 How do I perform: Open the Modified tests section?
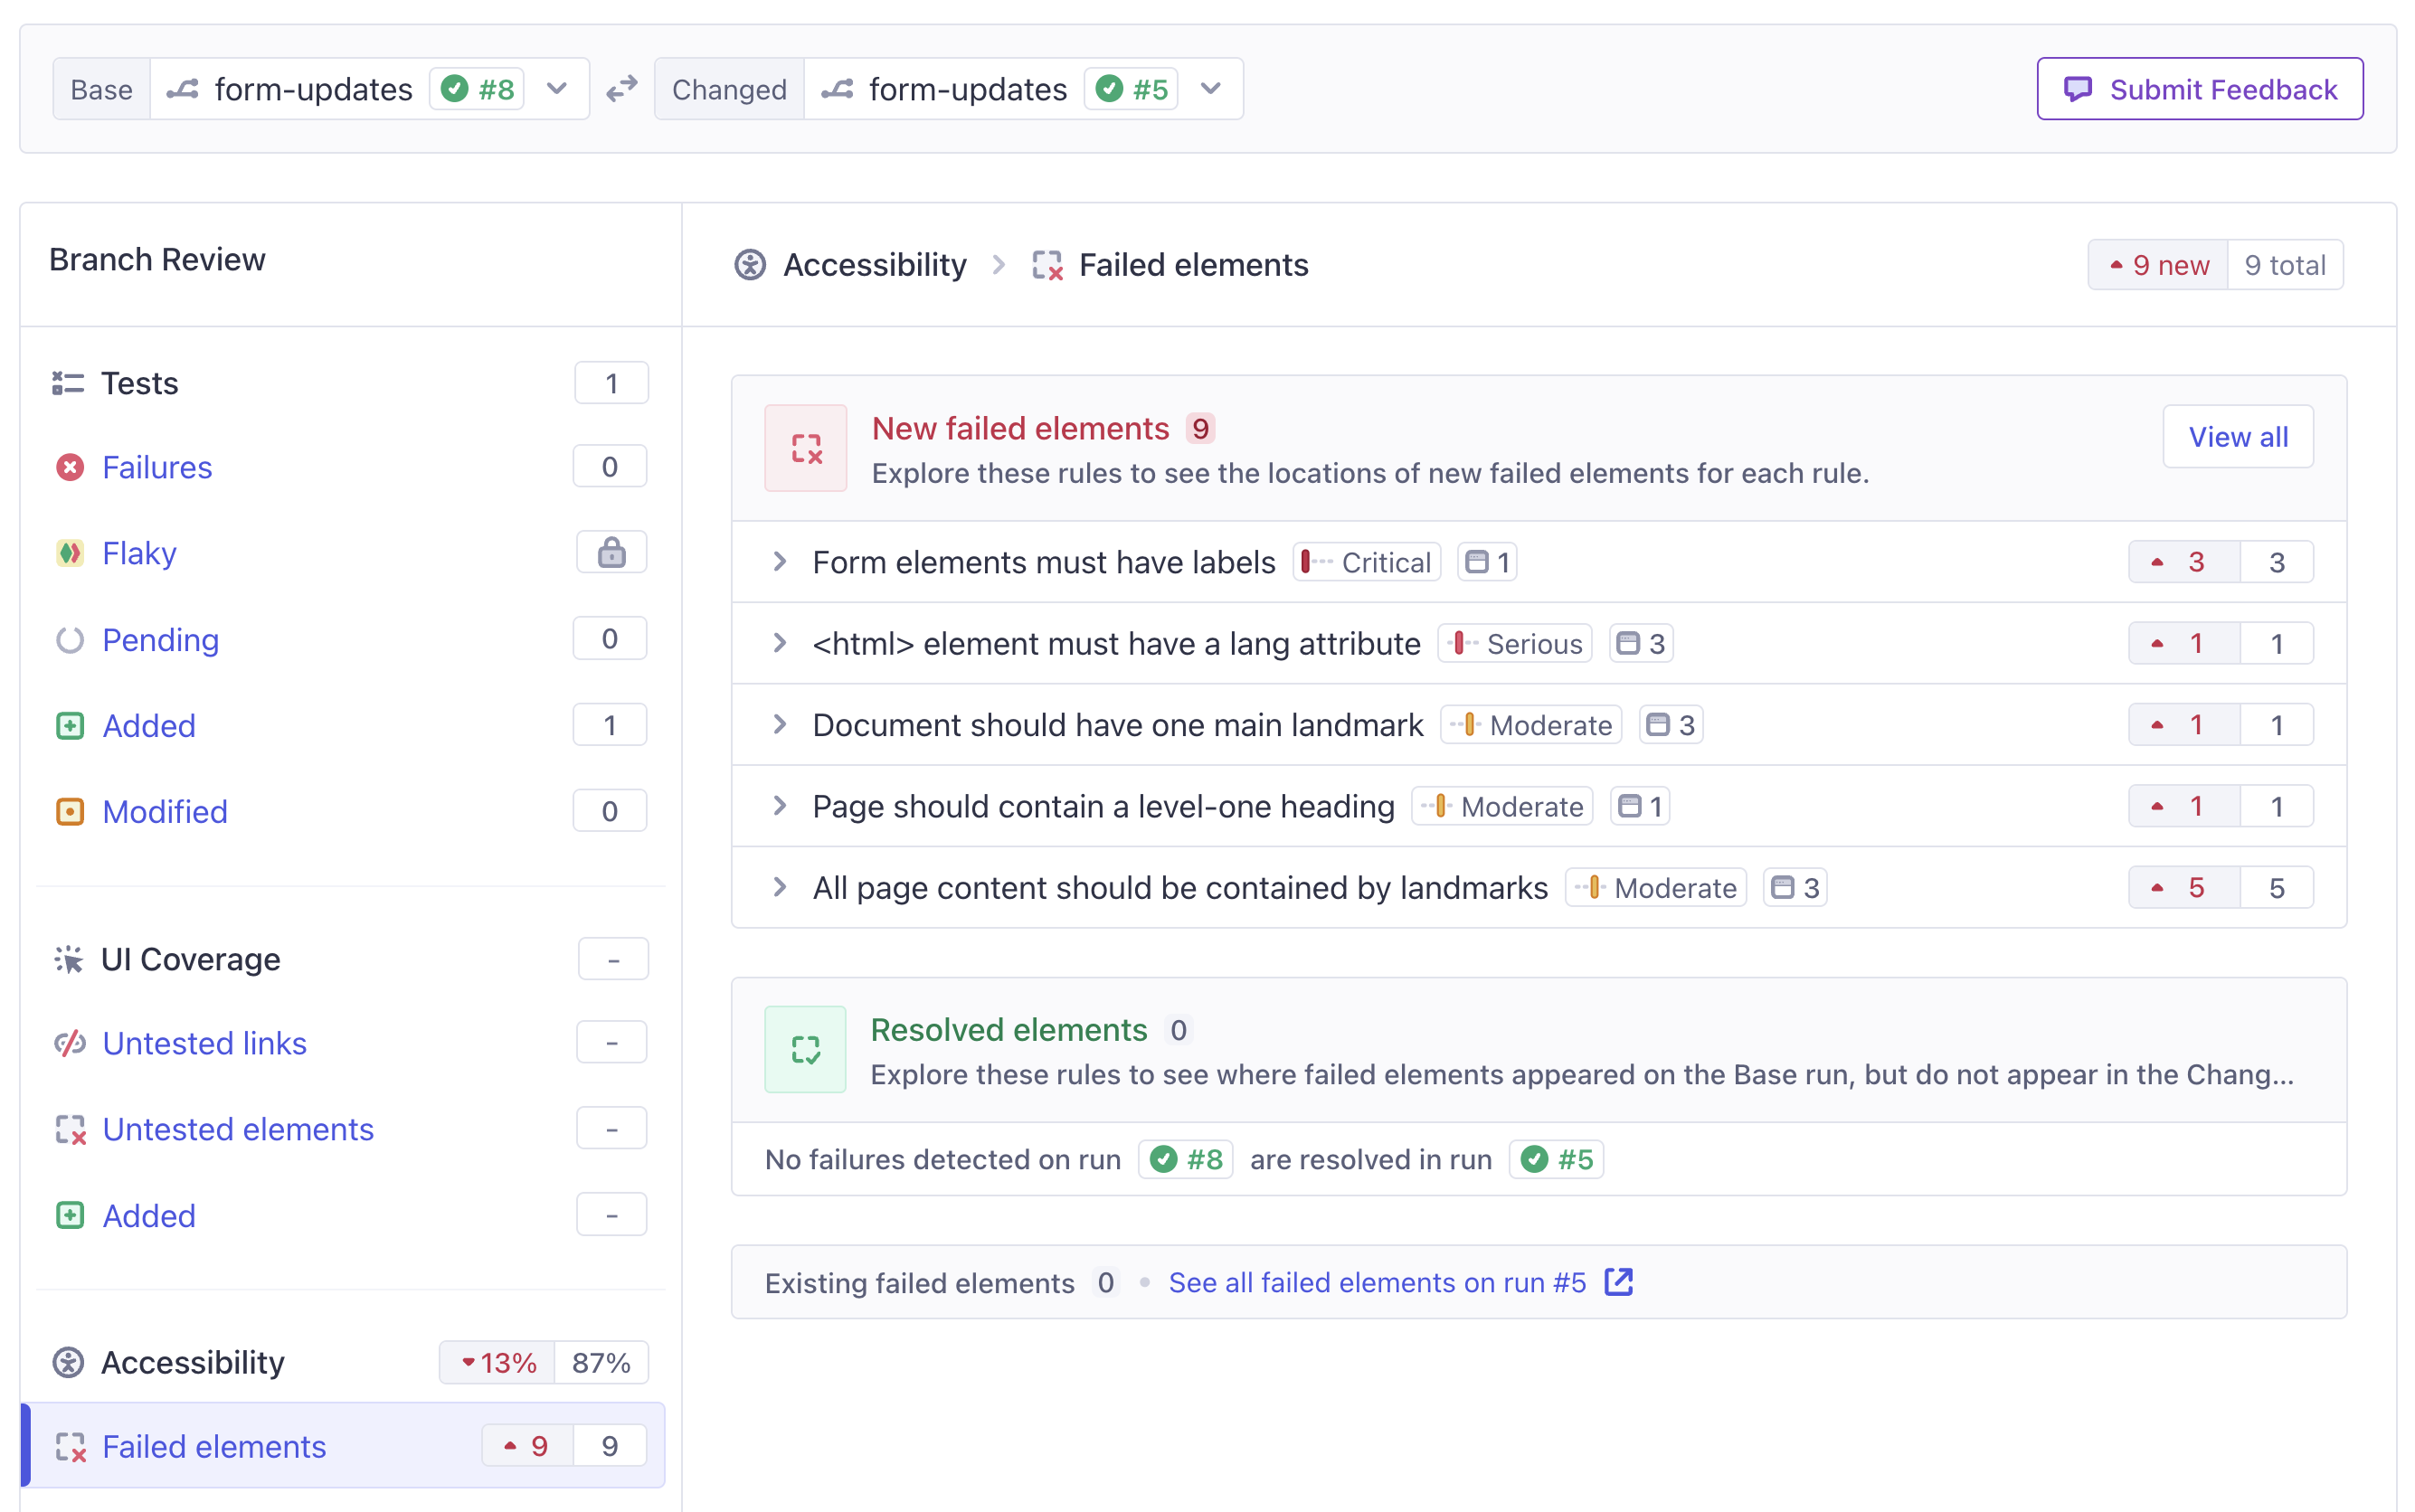(165, 811)
